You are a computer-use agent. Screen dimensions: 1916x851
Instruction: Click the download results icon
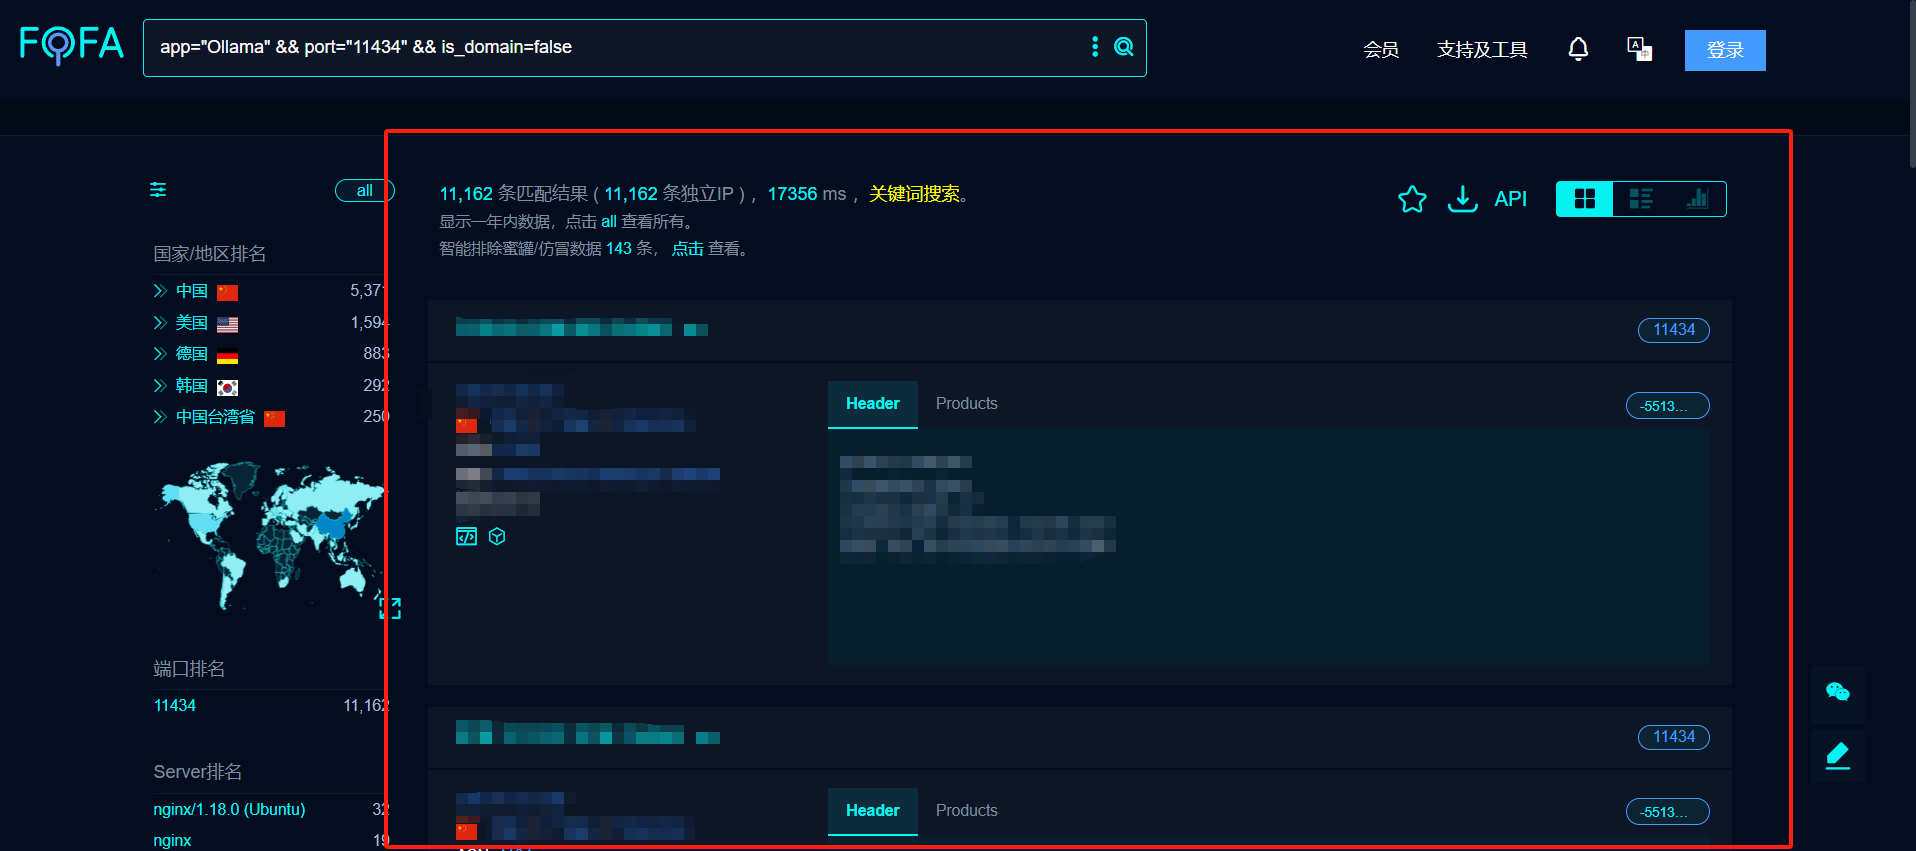pos(1462,199)
